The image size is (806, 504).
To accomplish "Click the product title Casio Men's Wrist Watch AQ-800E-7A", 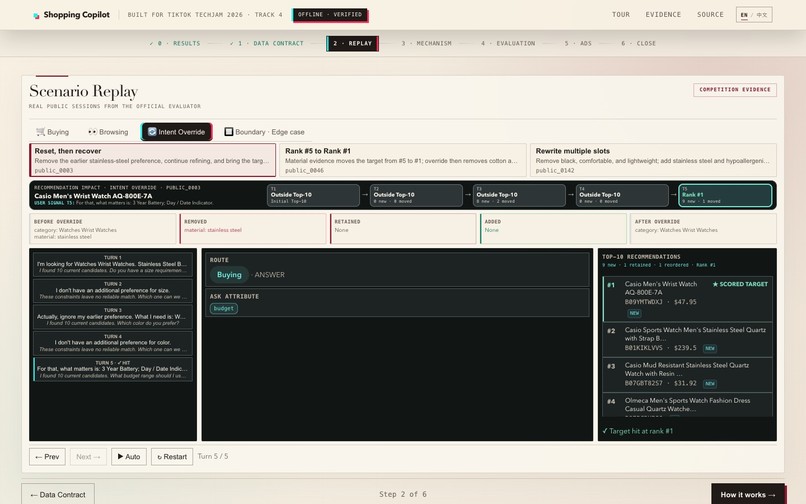I will (93, 196).
